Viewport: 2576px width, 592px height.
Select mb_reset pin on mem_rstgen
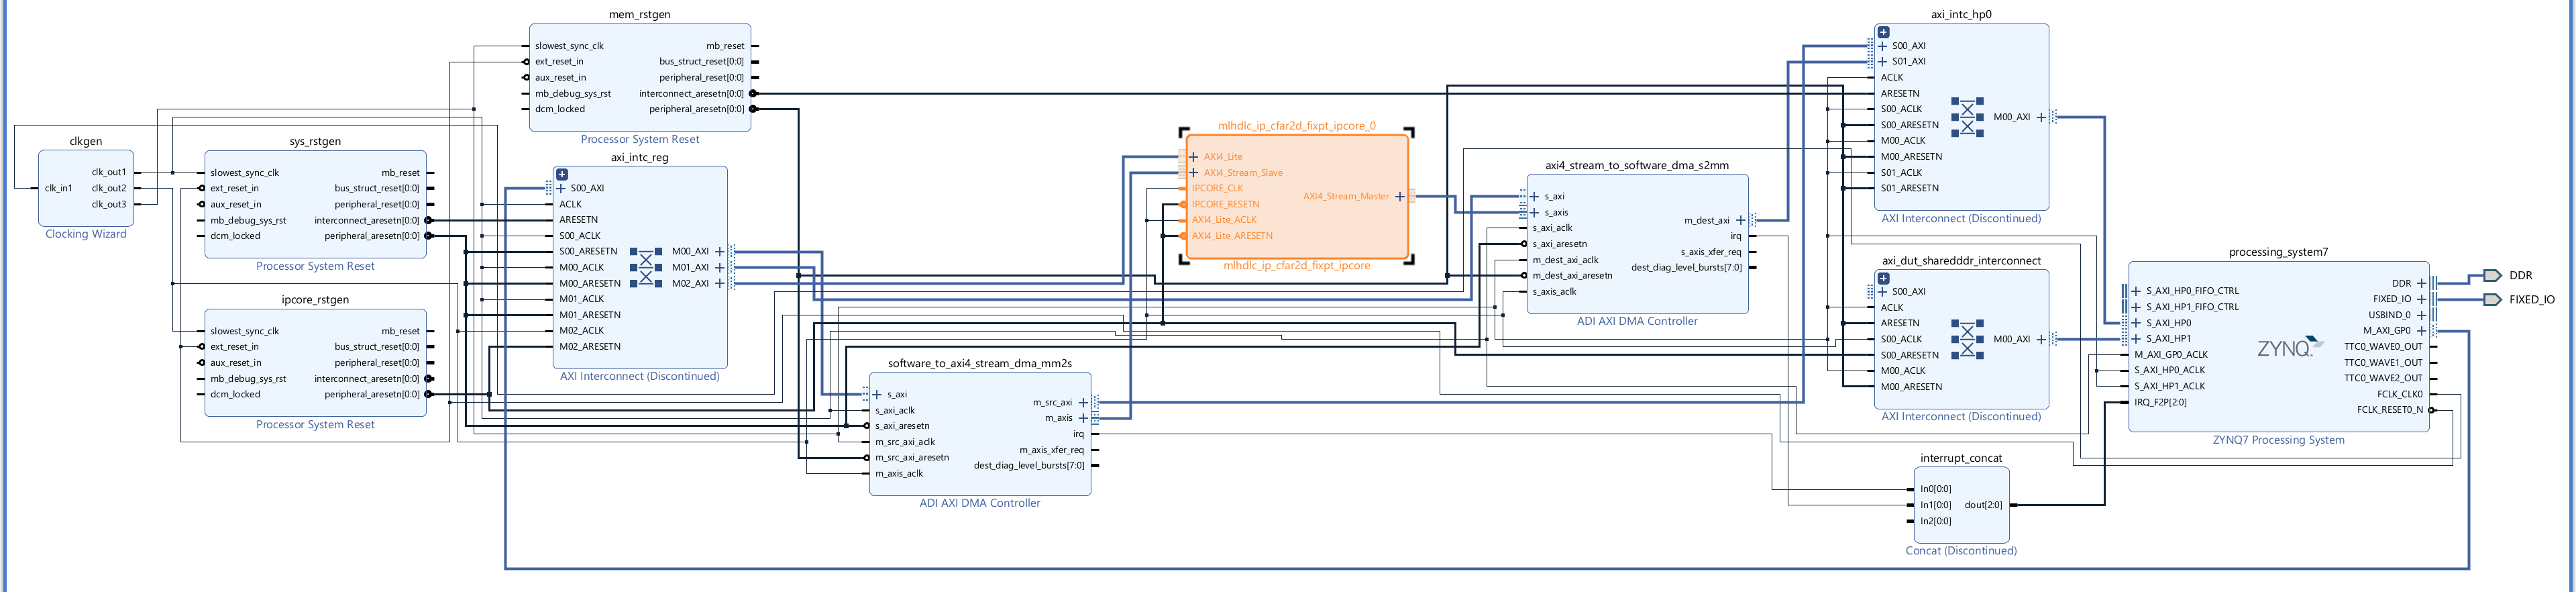[725, 46]
